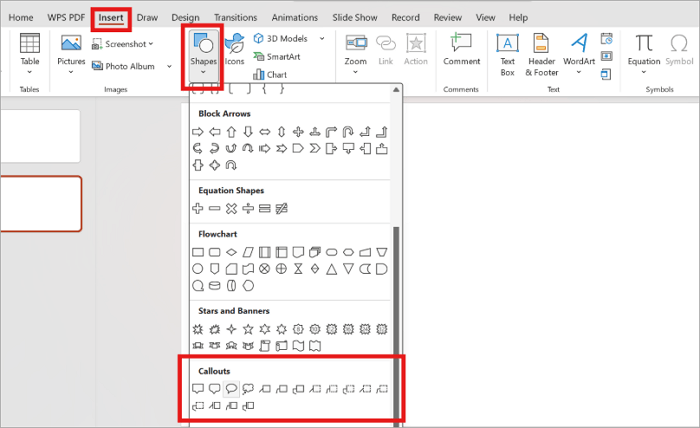700x428 pixels.
Task: Pick the Flowchart Magnetic Disk shape
Action: [x=215, y=286]
